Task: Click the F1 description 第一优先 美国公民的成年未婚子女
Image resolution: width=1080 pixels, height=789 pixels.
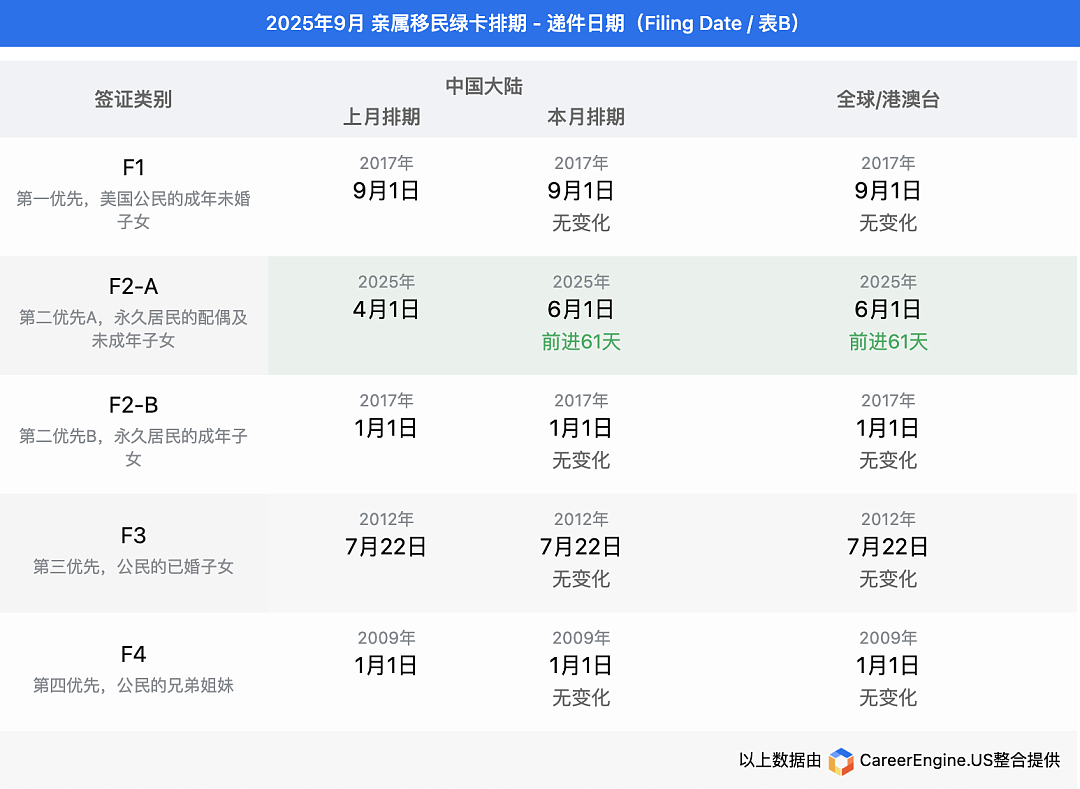Action: point(134,210)
